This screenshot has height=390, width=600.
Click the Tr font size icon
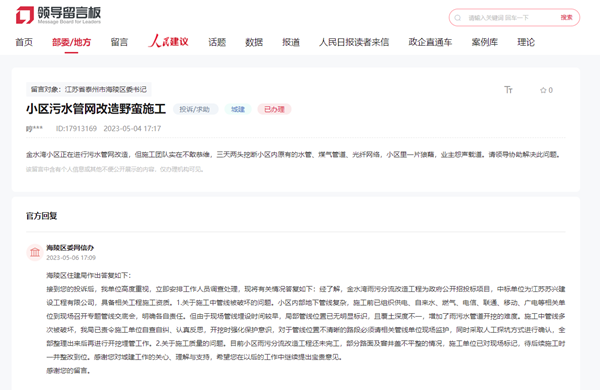pos(508,90)
